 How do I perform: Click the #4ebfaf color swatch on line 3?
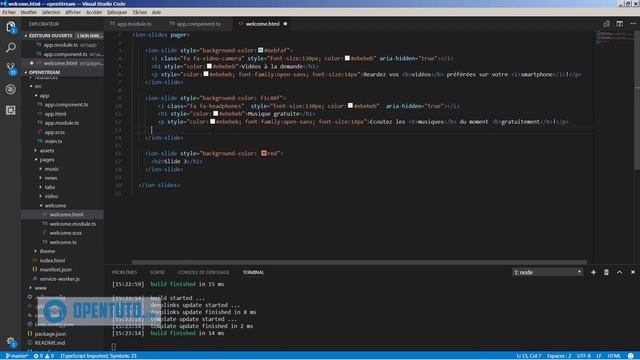[260, 50]
